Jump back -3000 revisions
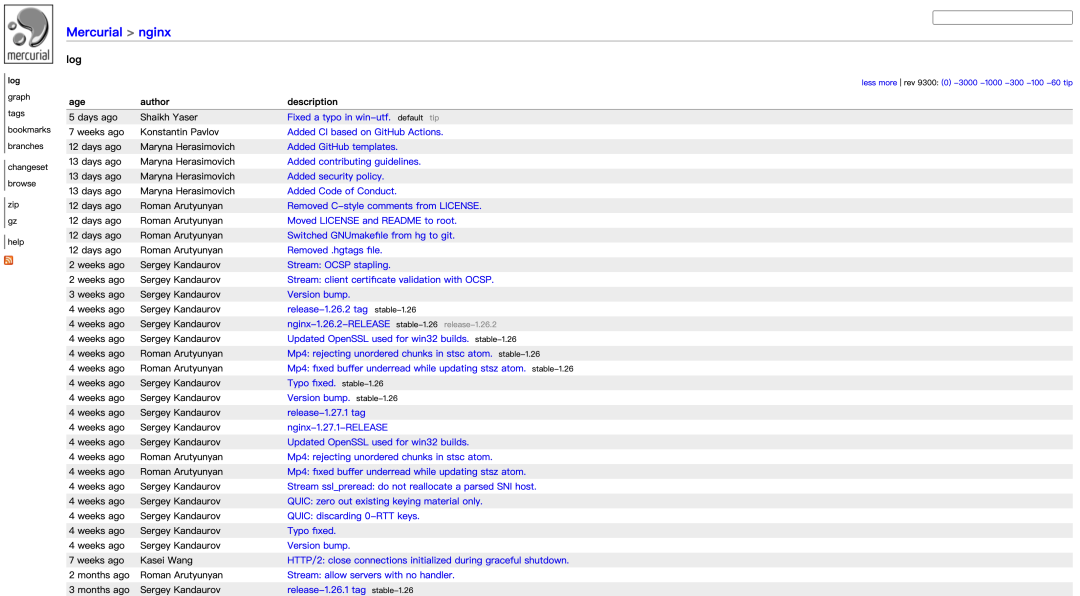Image resolution: width=1080 pixels, height=596 pixels. pos(966,83)
